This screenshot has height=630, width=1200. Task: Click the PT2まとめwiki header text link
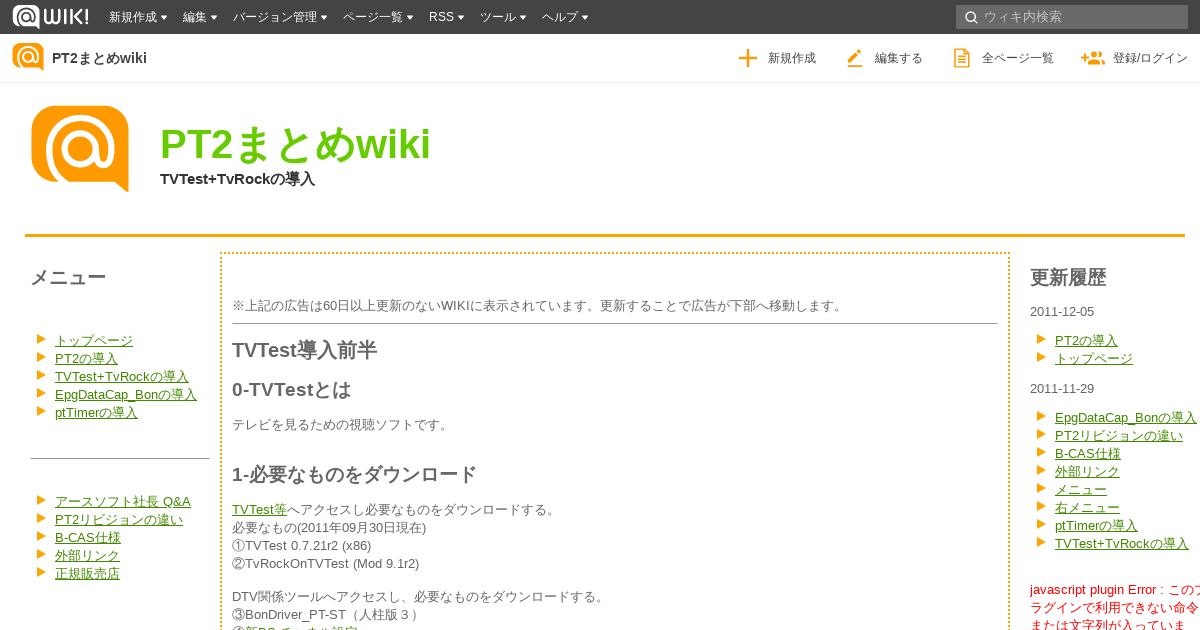pos(99,58)
